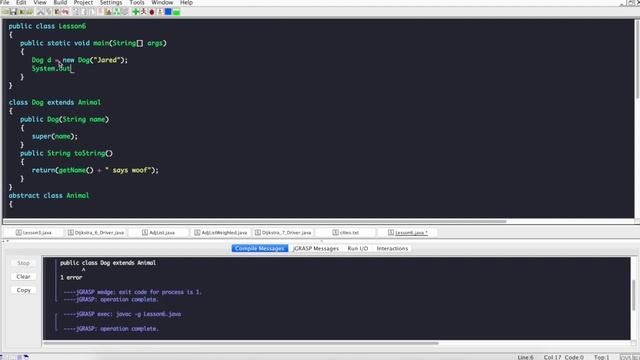Click the 'Top:1' status bar entry
This screenshot has height=360, width=640.
tap(601, 357)
